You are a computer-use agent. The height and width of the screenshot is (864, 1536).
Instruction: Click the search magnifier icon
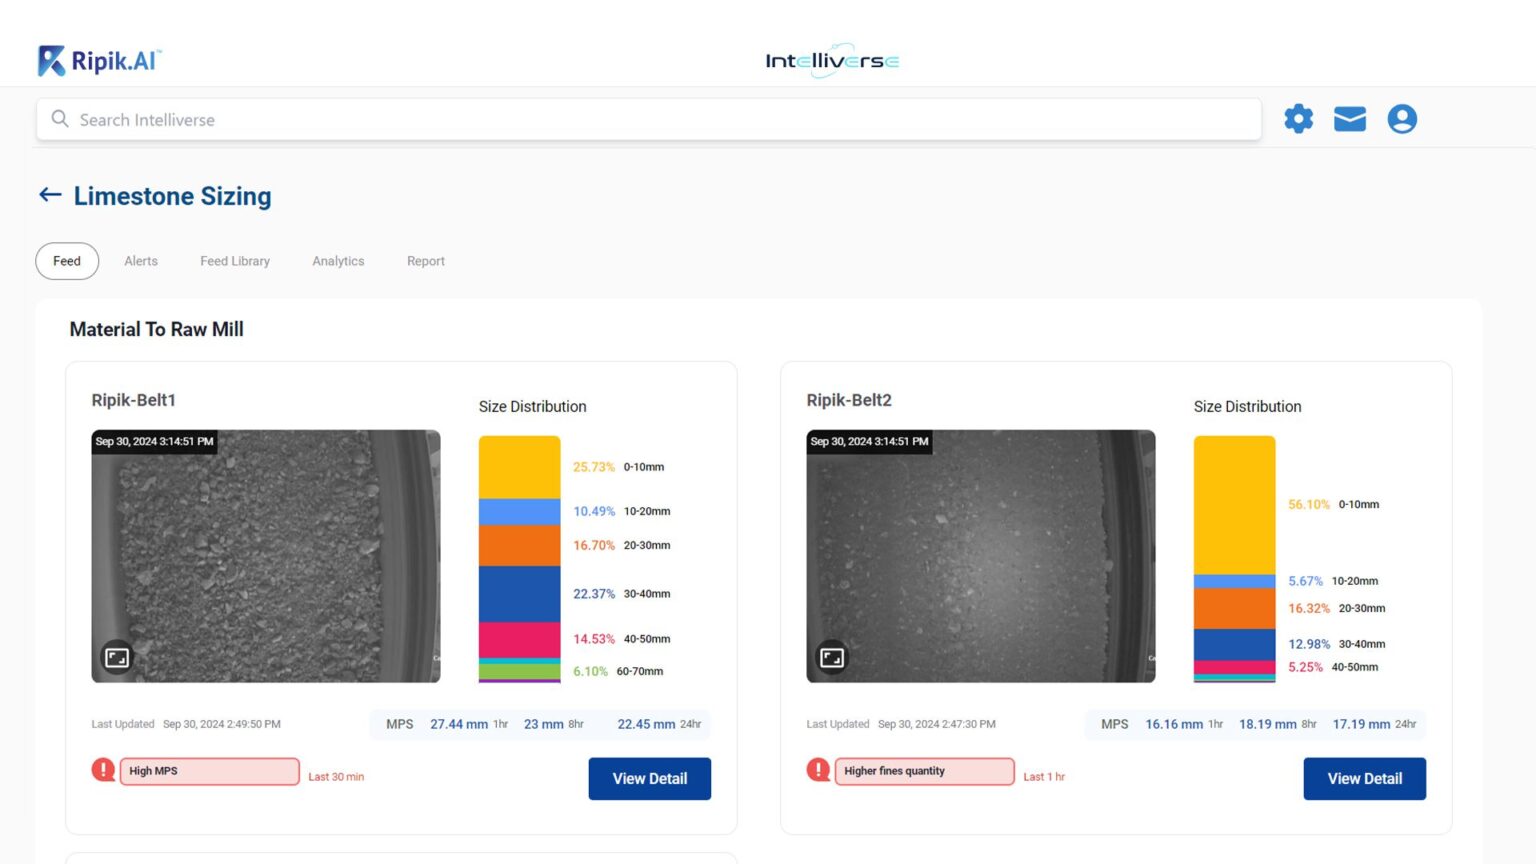(x=60, y=118)
